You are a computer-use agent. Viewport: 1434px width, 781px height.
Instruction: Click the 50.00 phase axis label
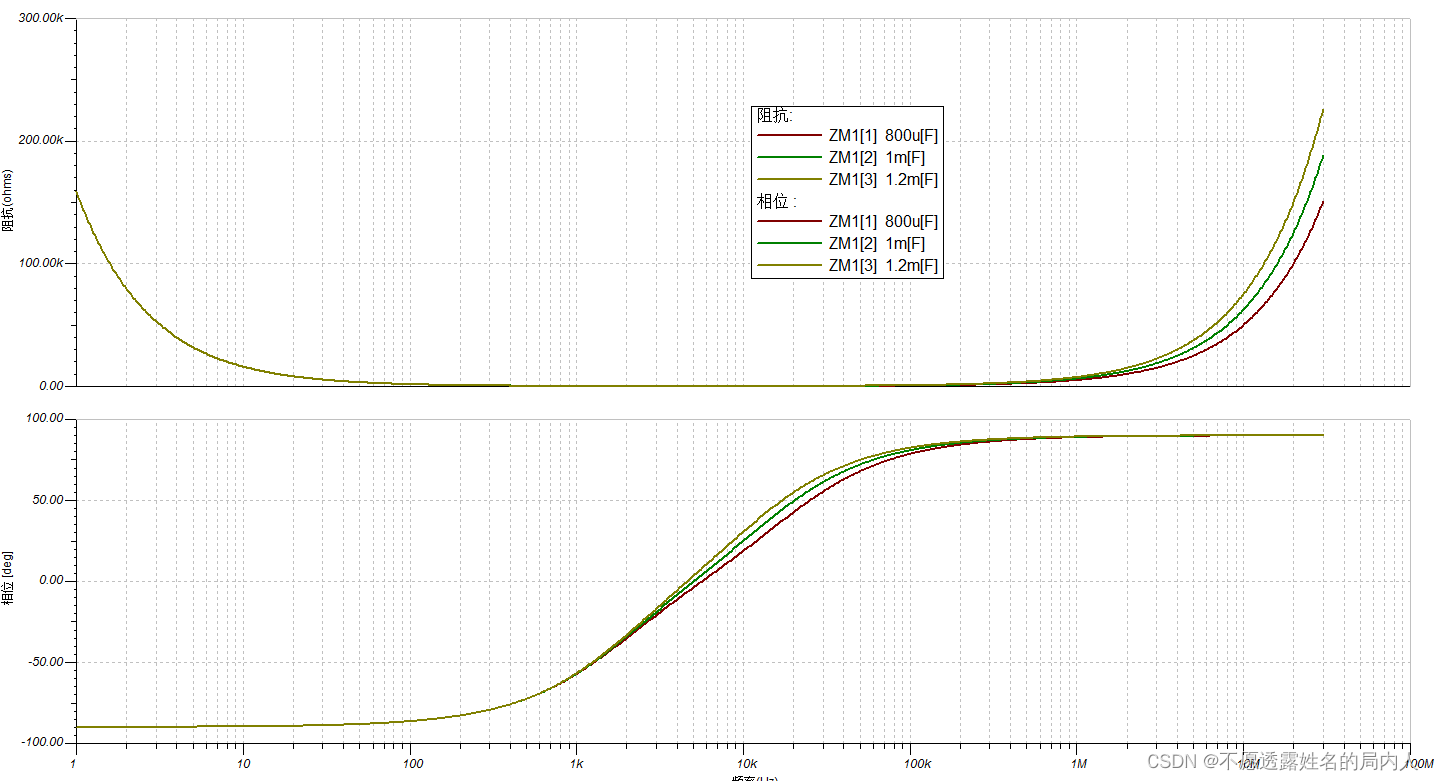click(x=49, y=500)
